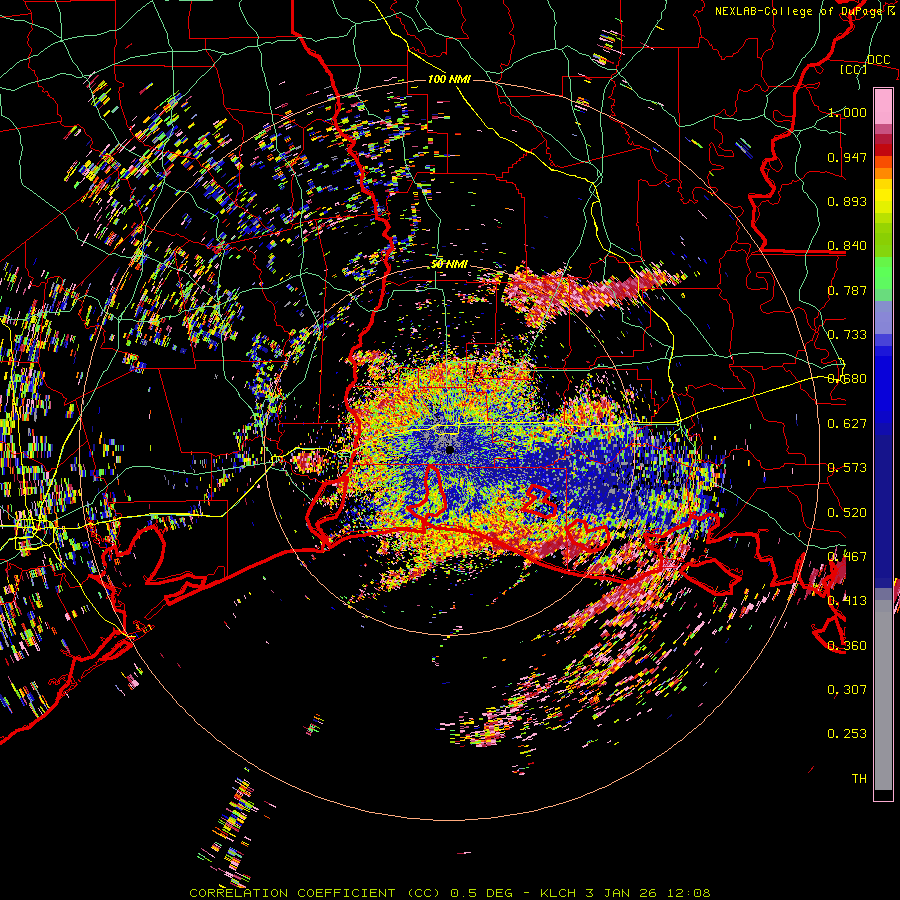The height and width of the screenshot is (900, 900).
Task: Pick the light periwinkle swatch near 0.733
Action: point(883,317)
